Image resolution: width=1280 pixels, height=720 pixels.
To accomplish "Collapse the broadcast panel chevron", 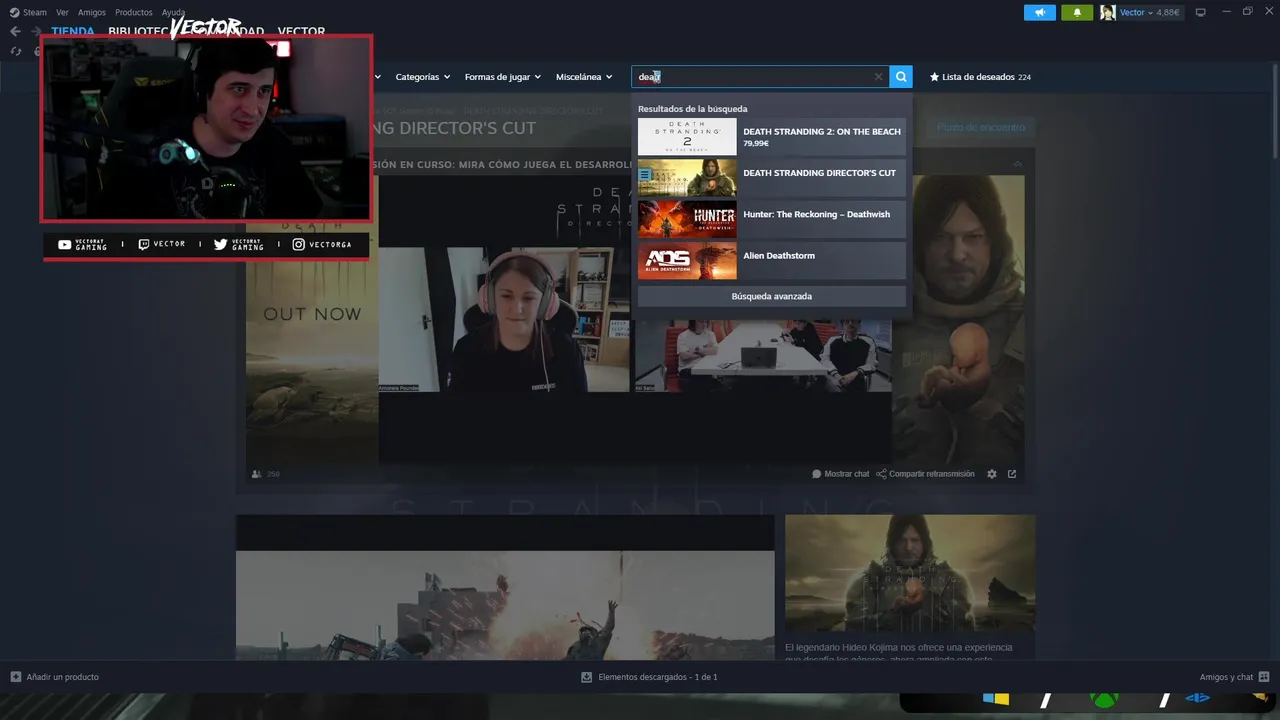I will (1018, 163).
